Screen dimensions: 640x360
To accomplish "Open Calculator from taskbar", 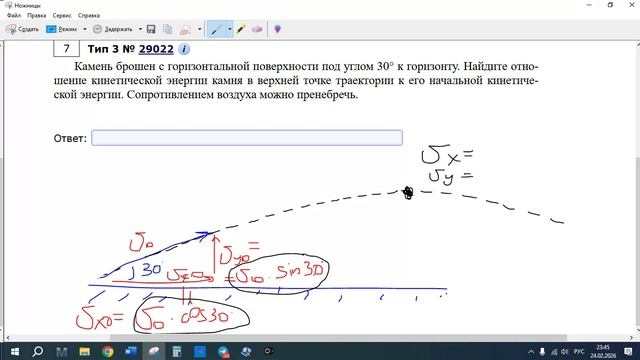I will pos(177,351).
